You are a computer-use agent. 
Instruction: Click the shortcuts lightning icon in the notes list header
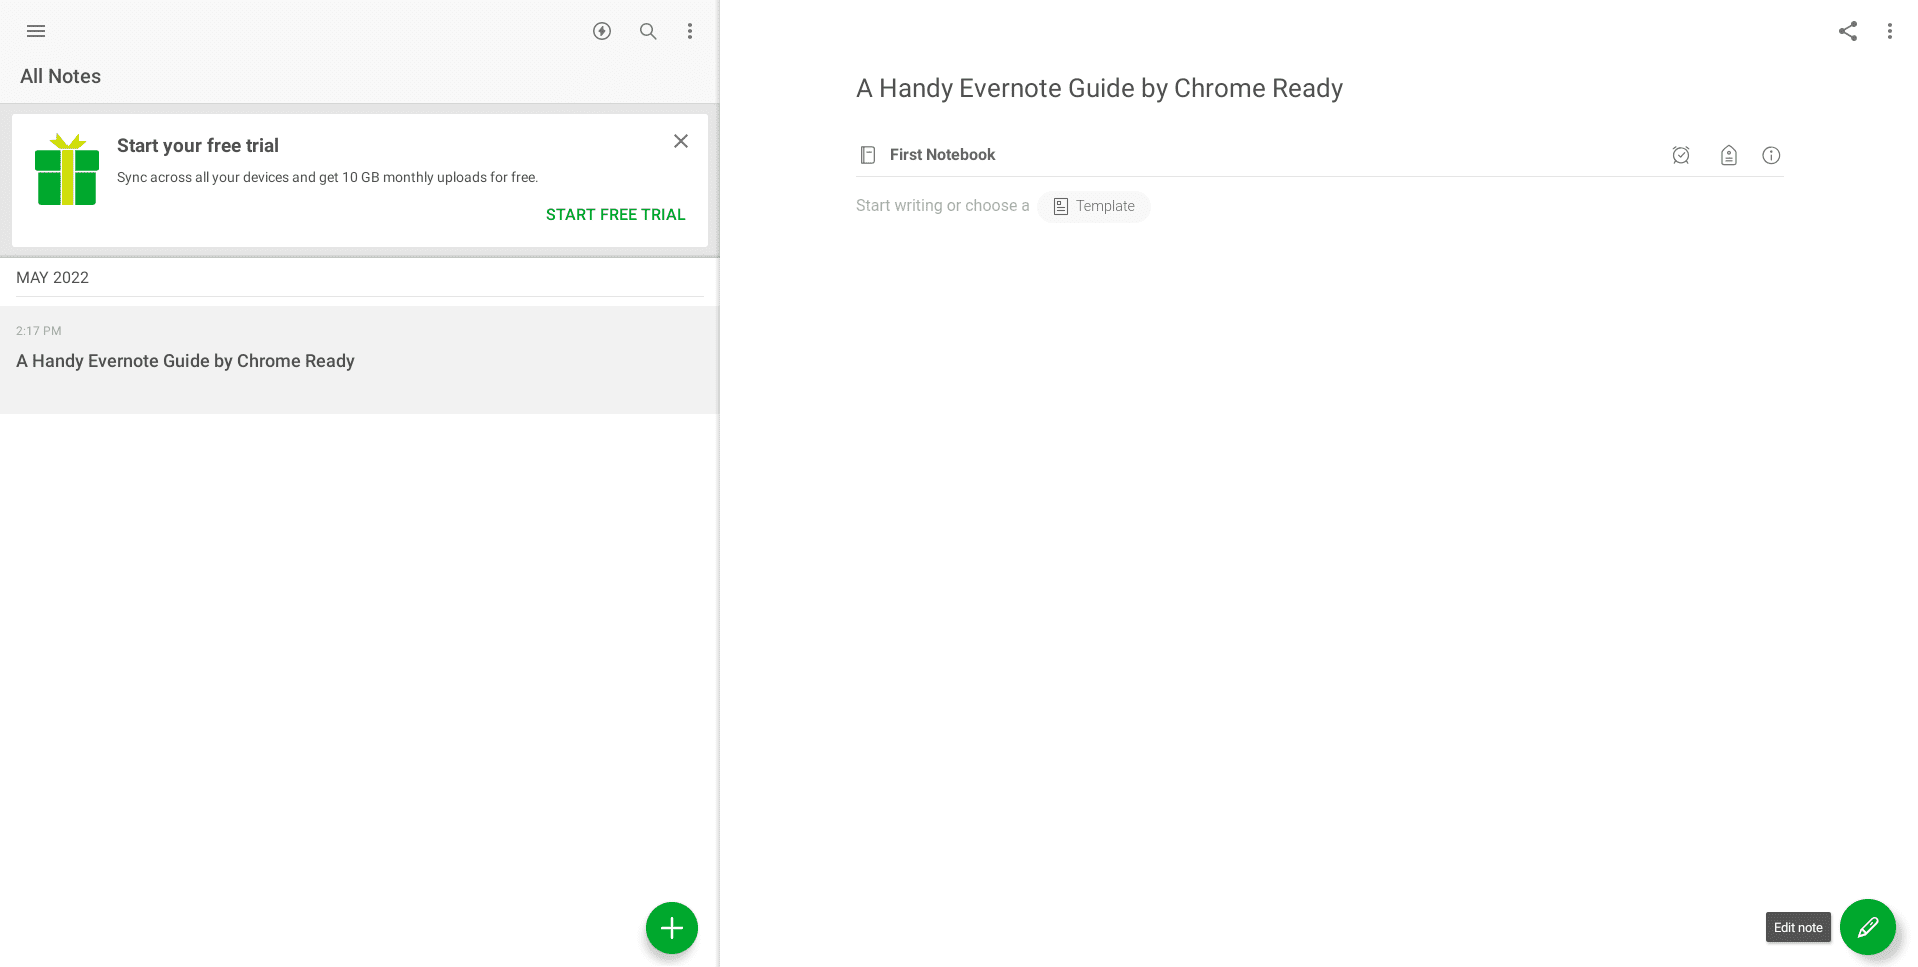(x=602, y=31)
